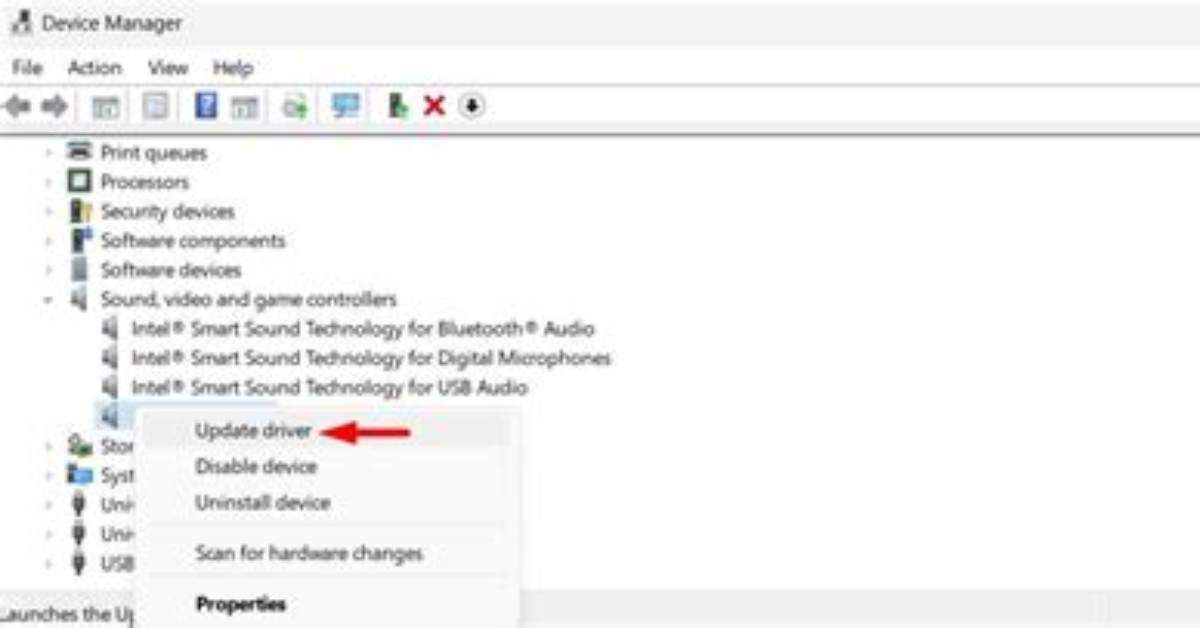This screenshot has width=1200, height=628.
Task: Open the View menu
Action: coord(168,68)
